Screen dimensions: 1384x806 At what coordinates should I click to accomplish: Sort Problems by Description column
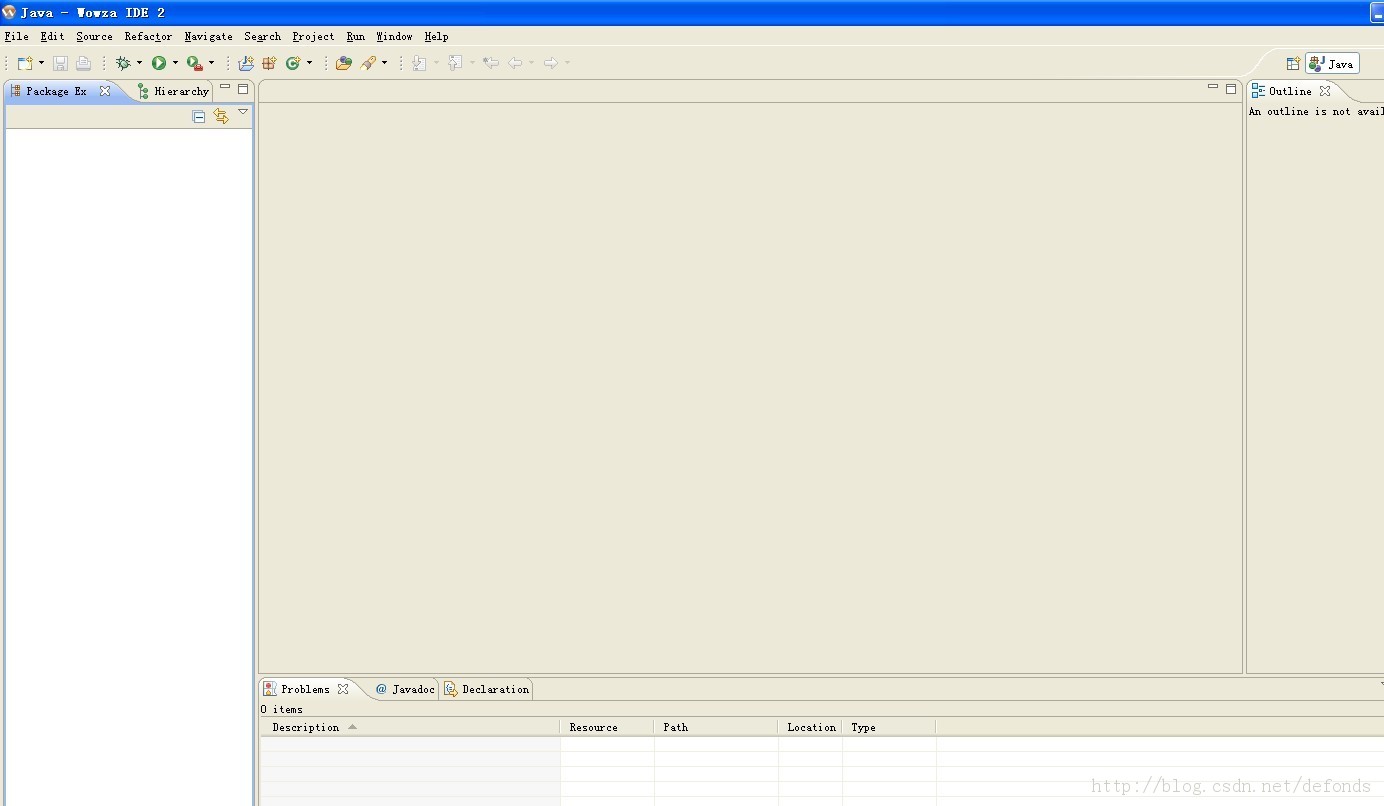(410, 727)
